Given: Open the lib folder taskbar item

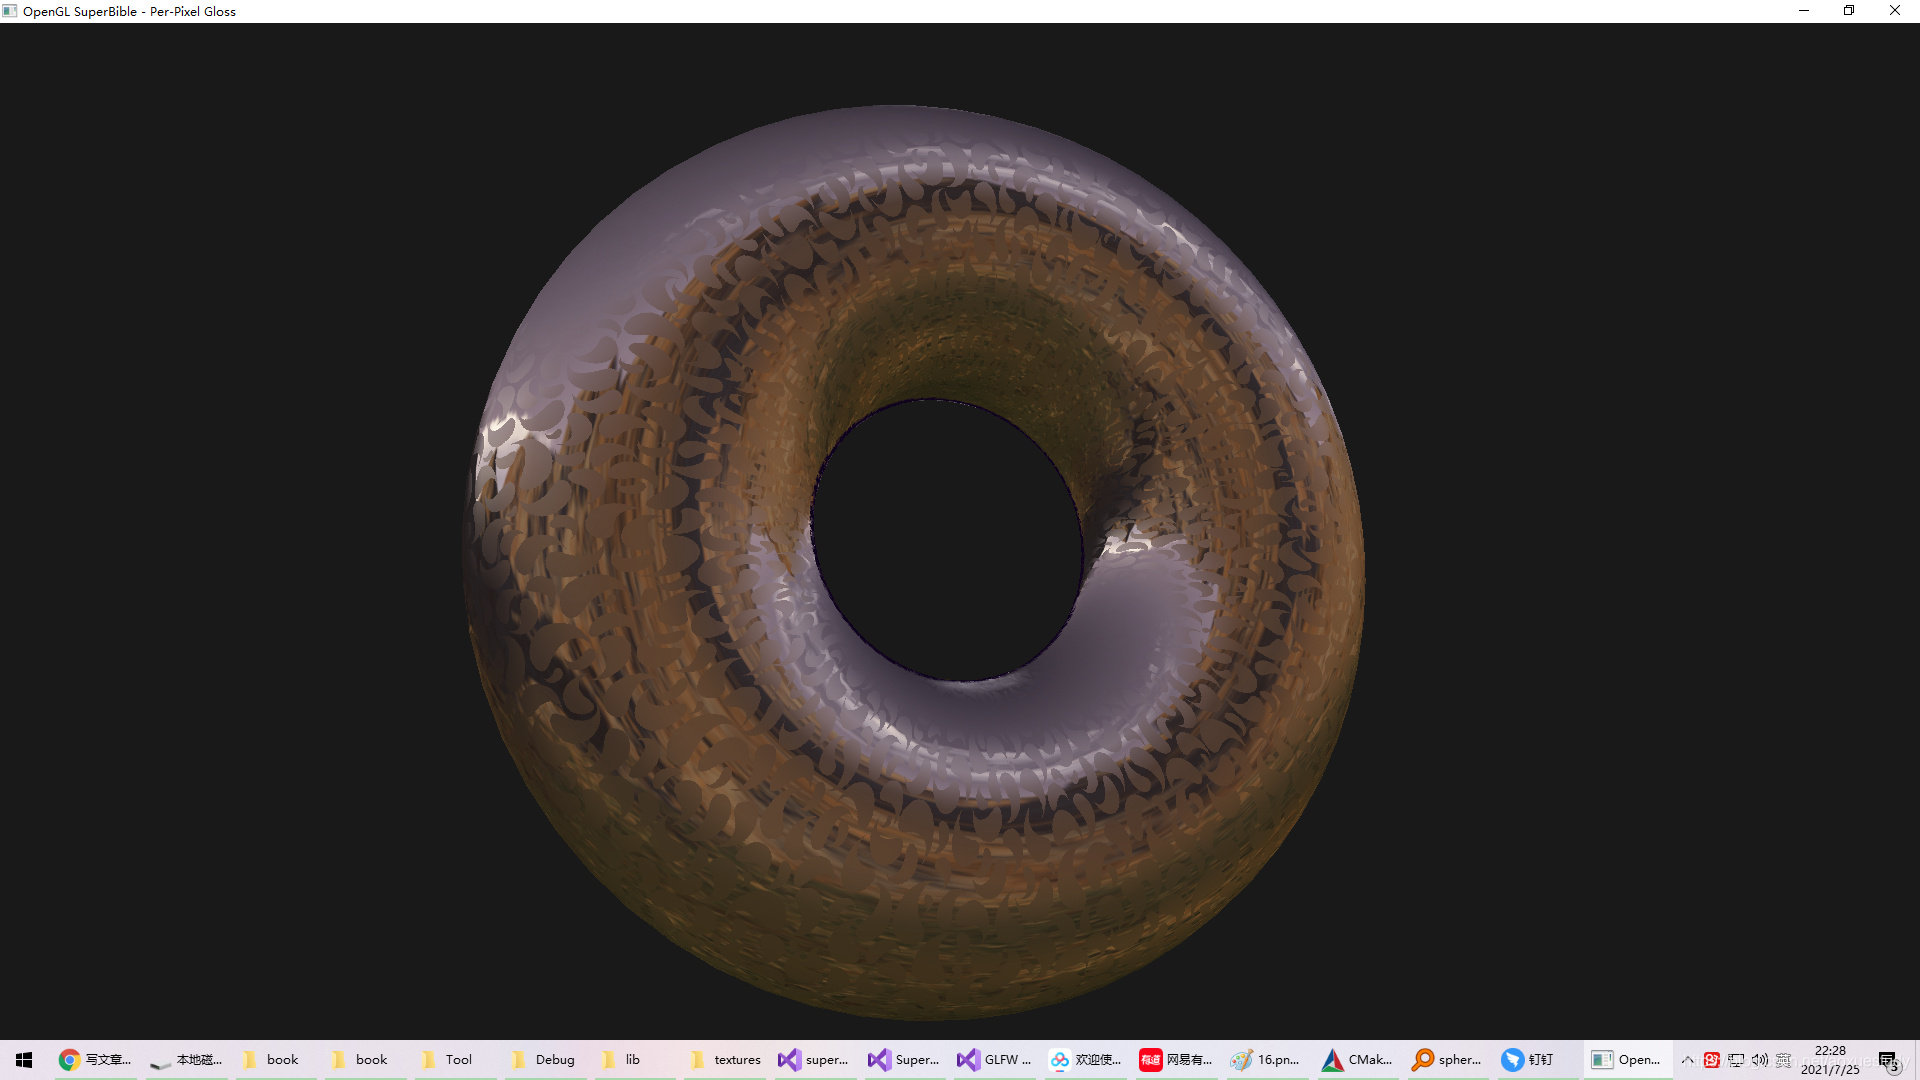Looking at the screenshot, I should 621,1060.
